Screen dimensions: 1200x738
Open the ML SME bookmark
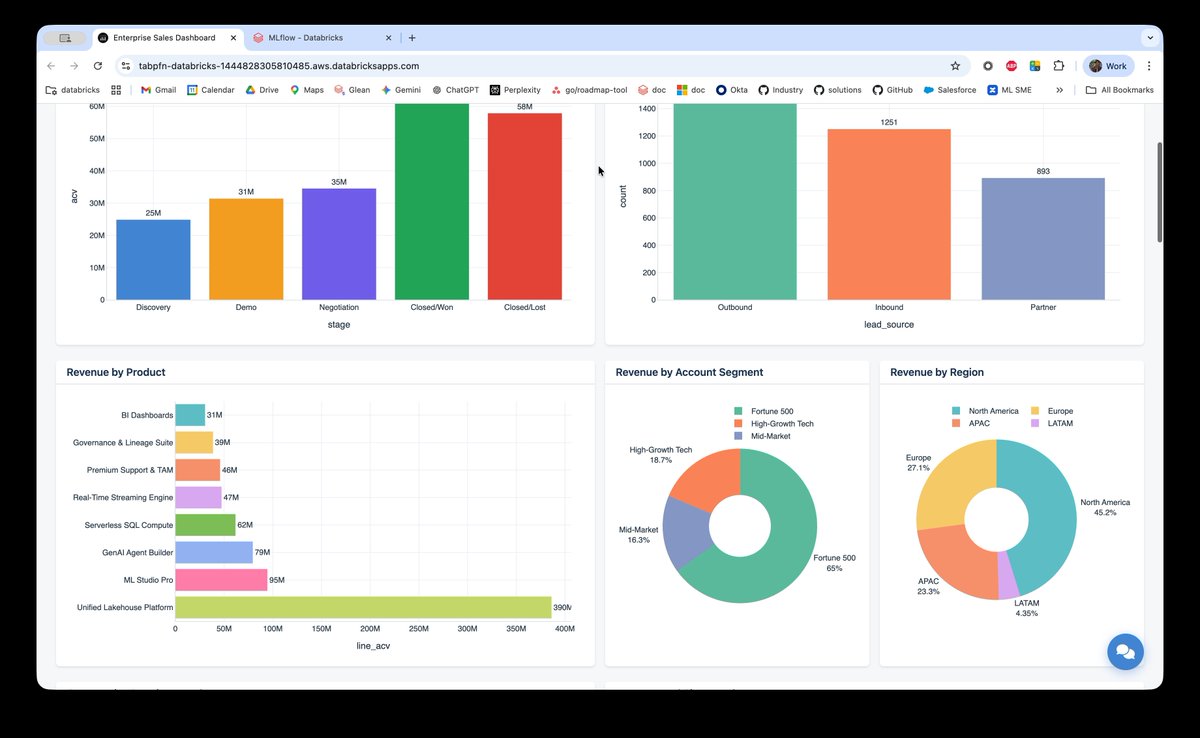pyautogui.click(x=1009, y=90)
